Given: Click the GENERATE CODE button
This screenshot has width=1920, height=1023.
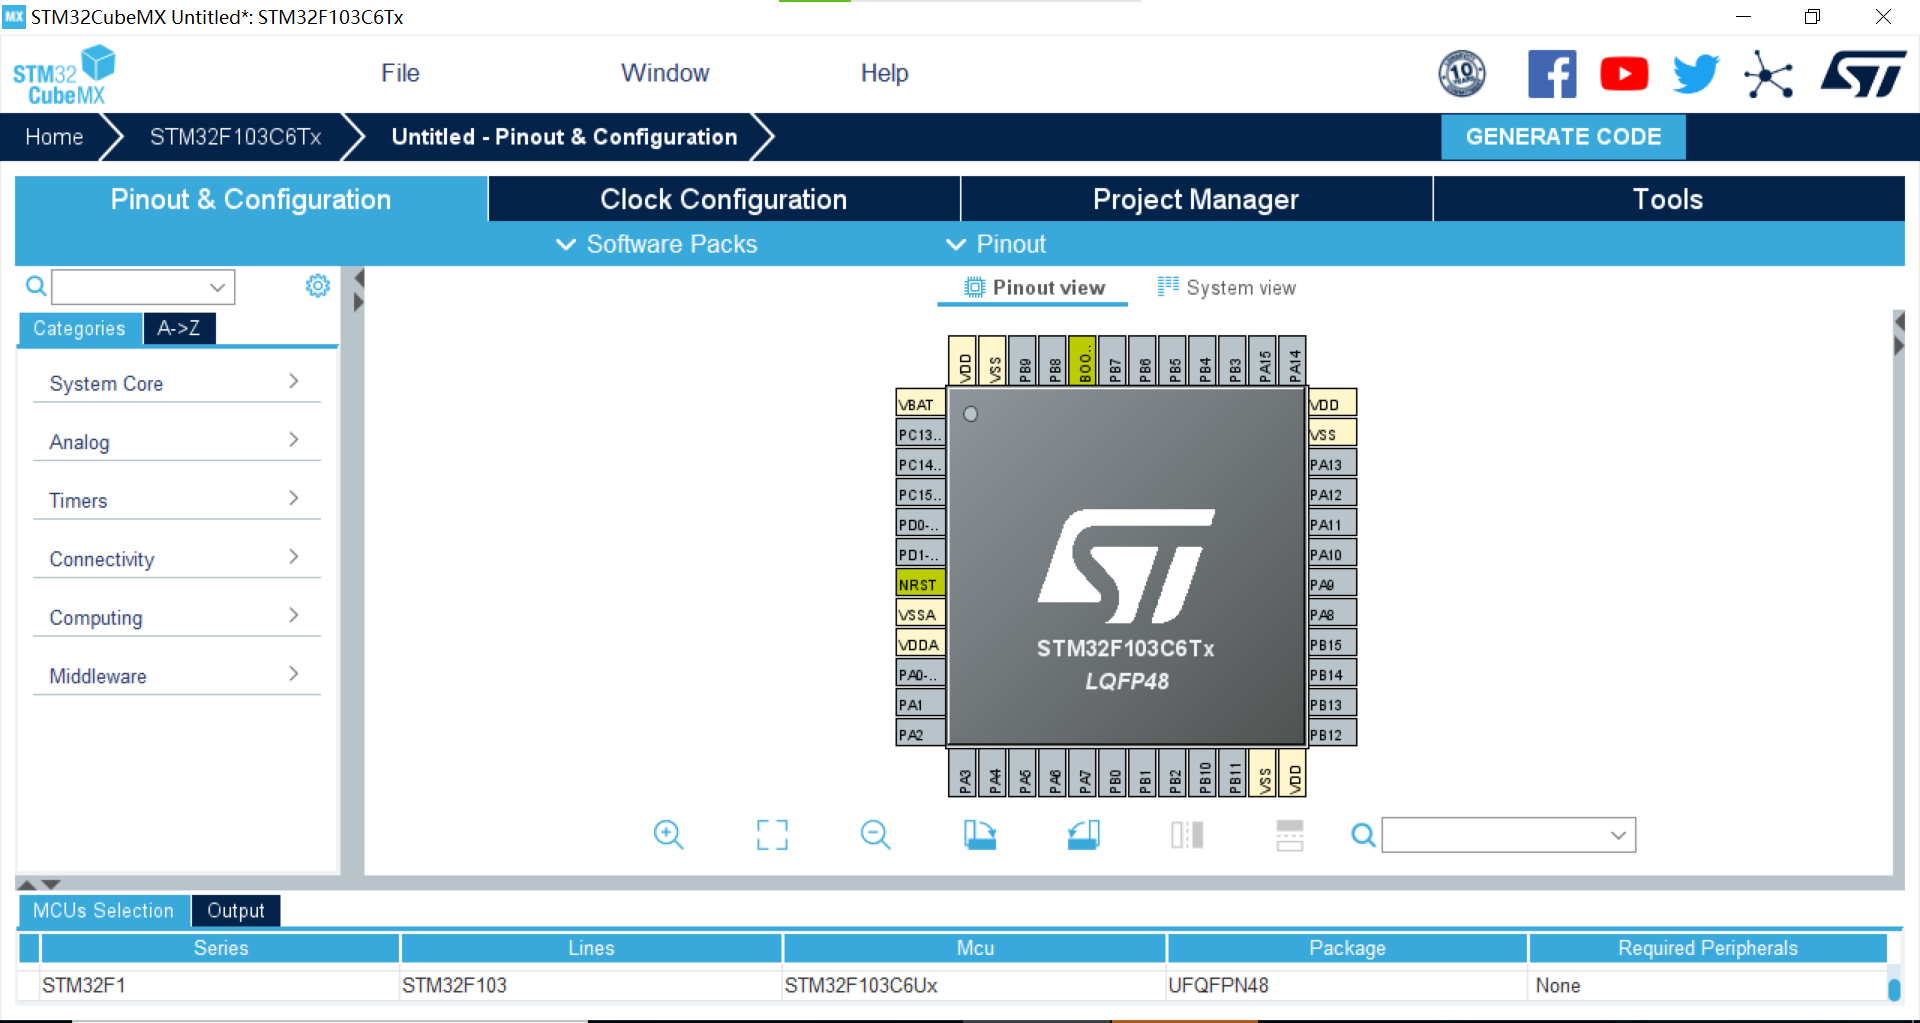Looking at the screenshot, I should click(x=1563, y=137).
